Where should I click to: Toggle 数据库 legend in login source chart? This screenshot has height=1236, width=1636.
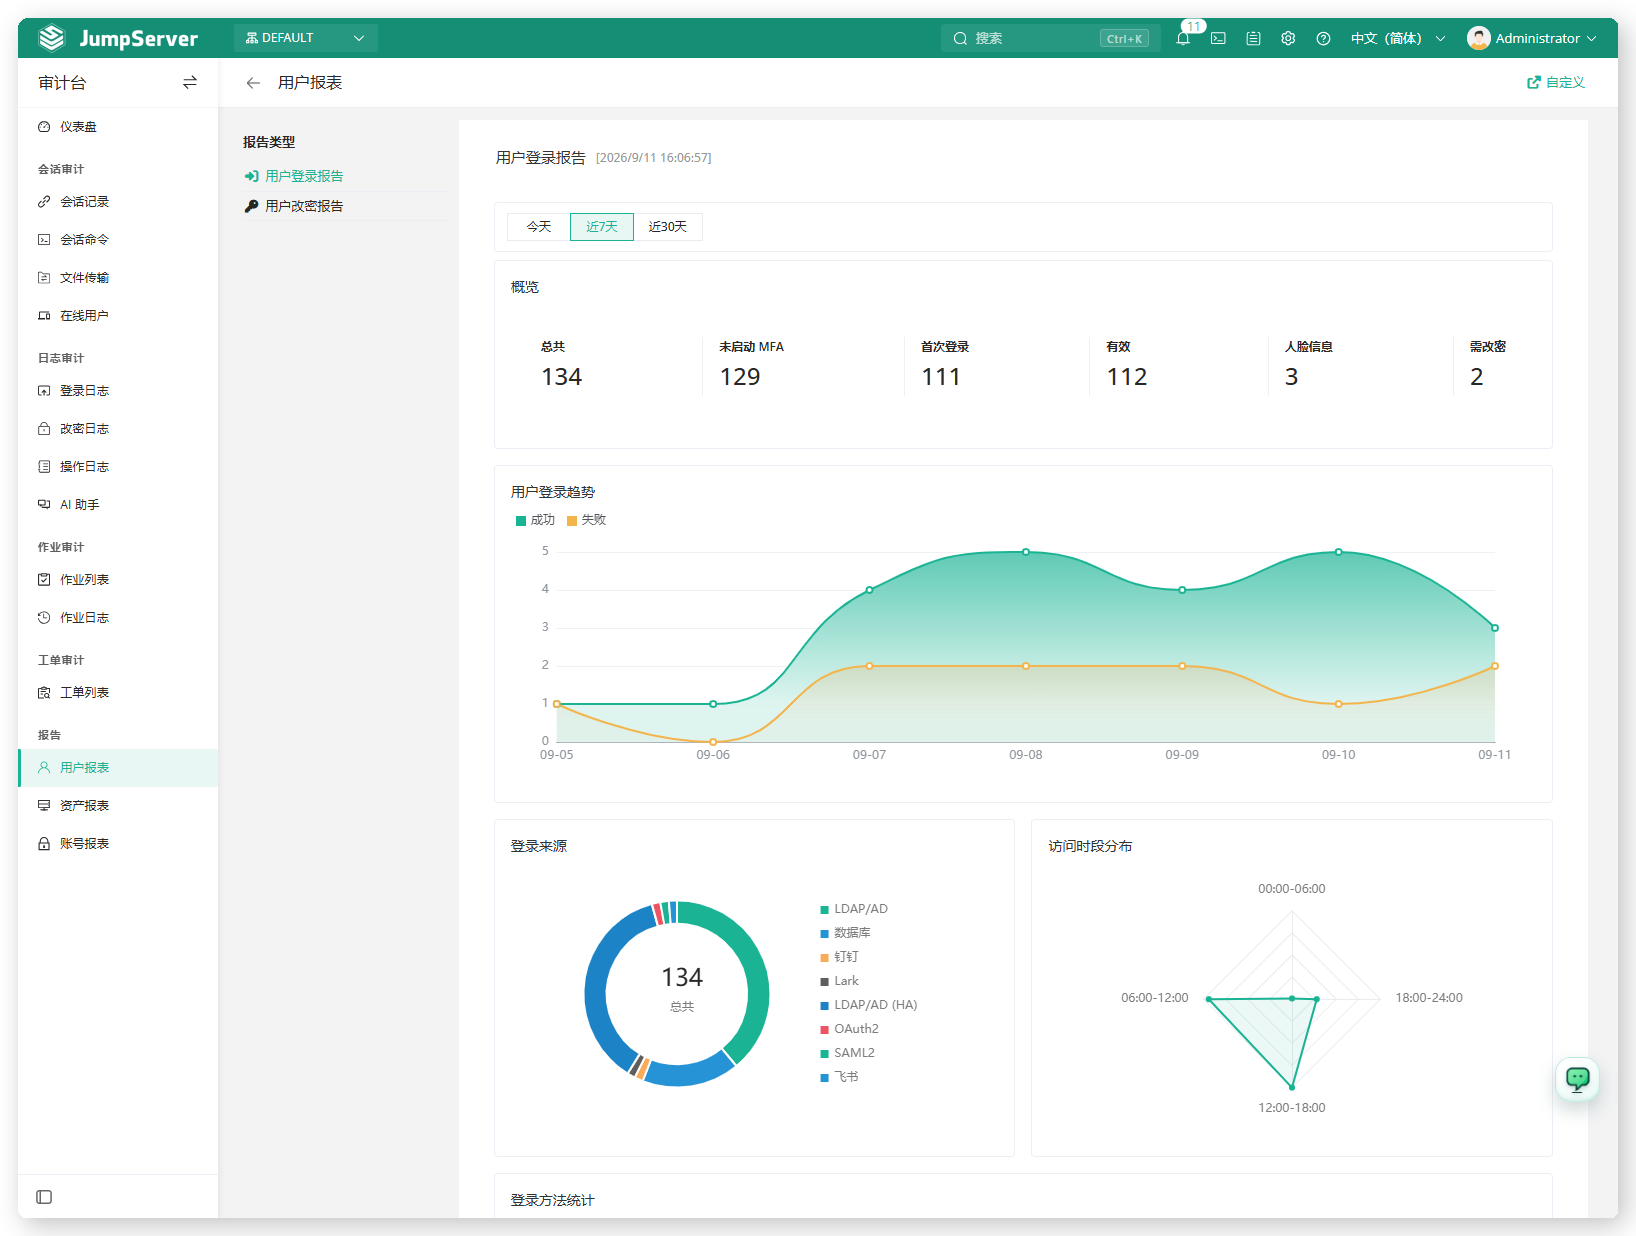pos(845,933)
